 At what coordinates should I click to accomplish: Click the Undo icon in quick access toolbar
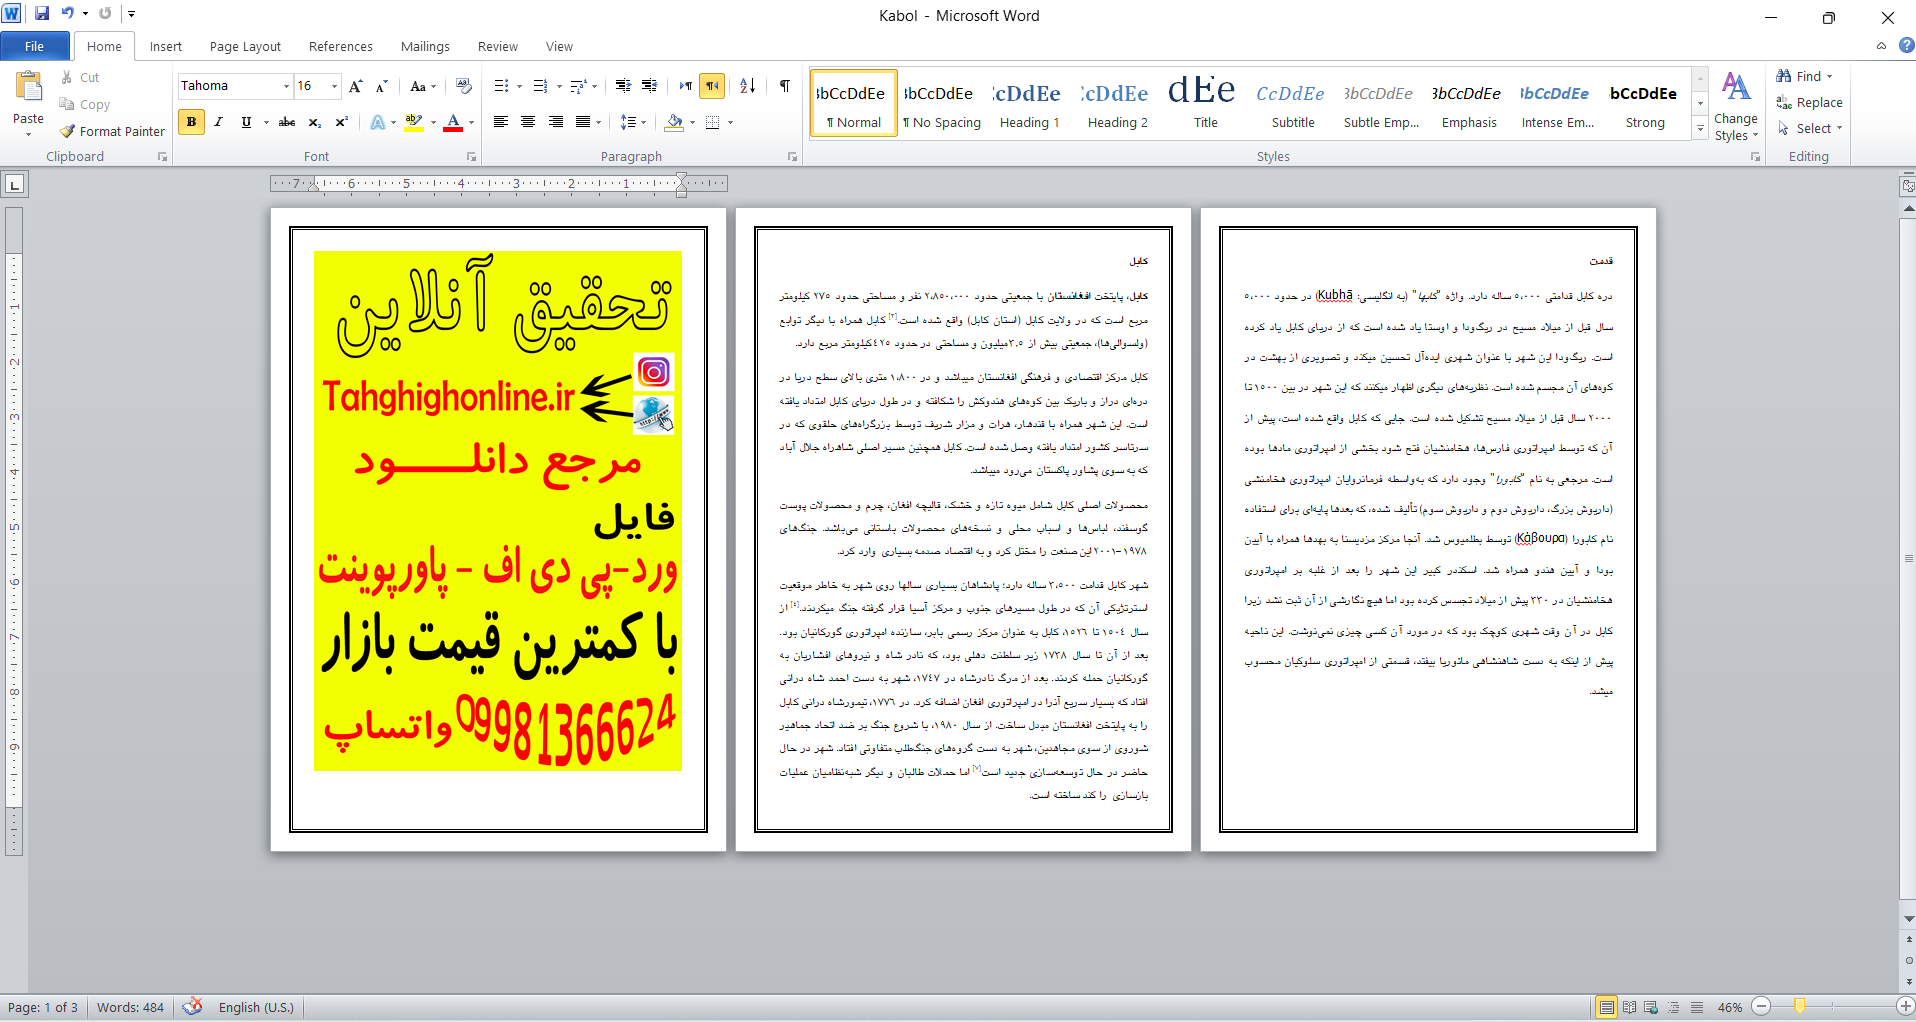coord(67,14)
